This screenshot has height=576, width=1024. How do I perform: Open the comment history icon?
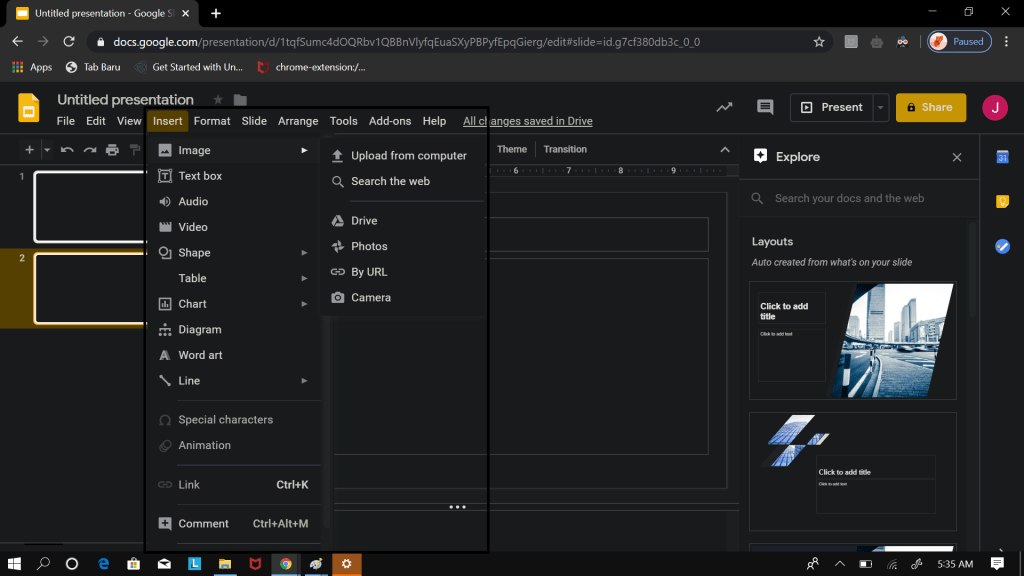(765, 107)
